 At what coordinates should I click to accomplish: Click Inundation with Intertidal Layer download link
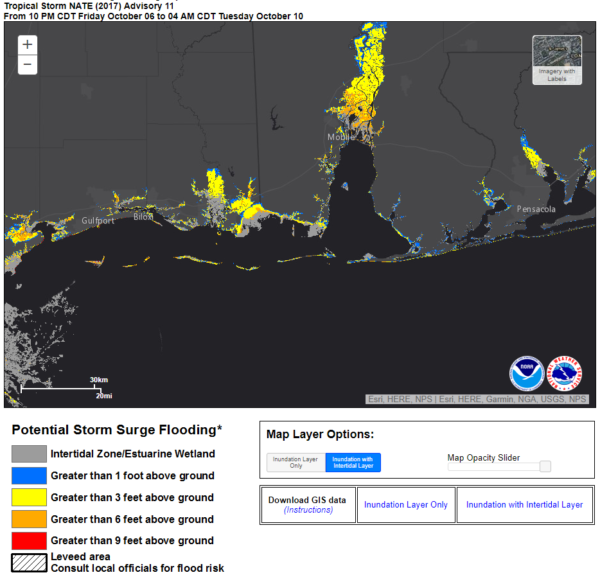point(524,505)
